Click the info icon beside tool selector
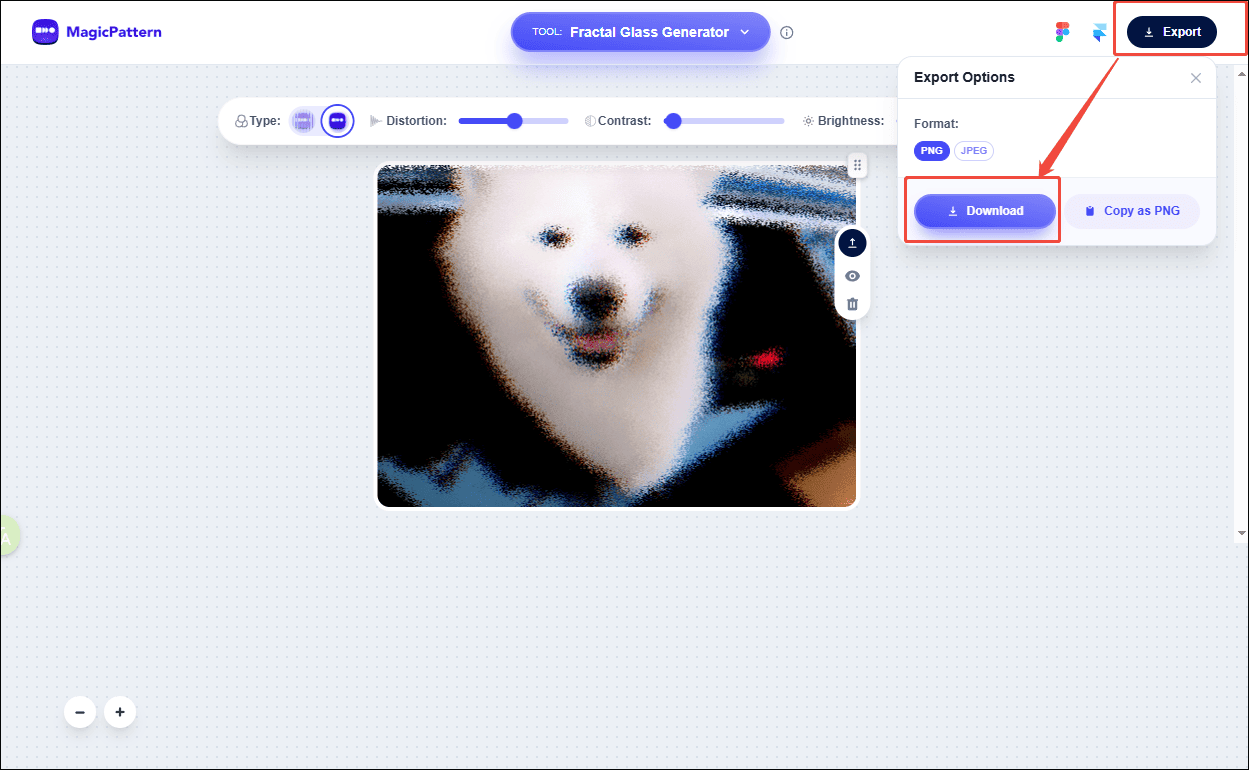Image resolution: width=1249 pixels, height=770 pixels. click(x=786, y=32)
